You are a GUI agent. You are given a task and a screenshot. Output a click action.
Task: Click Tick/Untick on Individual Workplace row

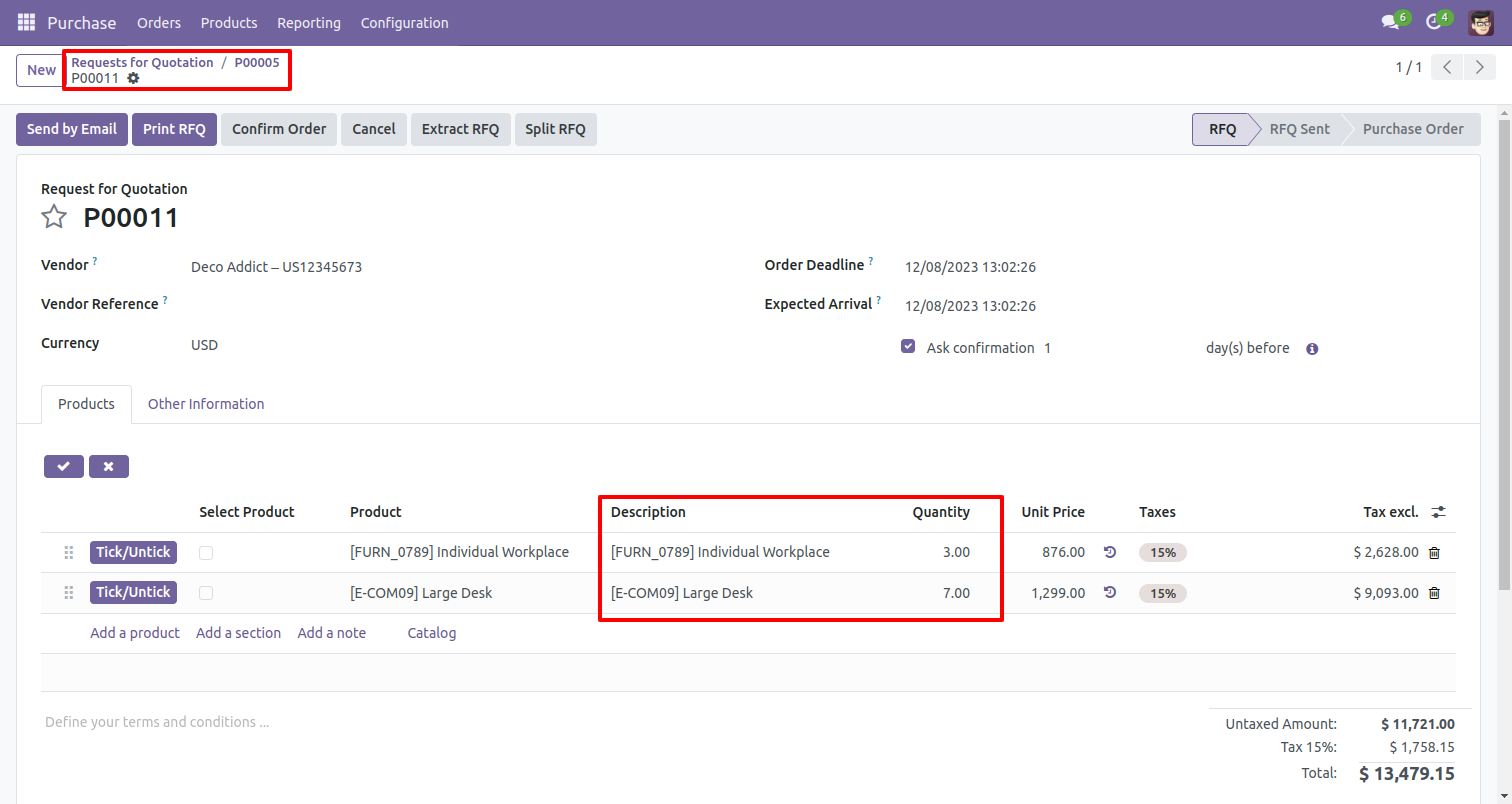[x=134, y=552]
